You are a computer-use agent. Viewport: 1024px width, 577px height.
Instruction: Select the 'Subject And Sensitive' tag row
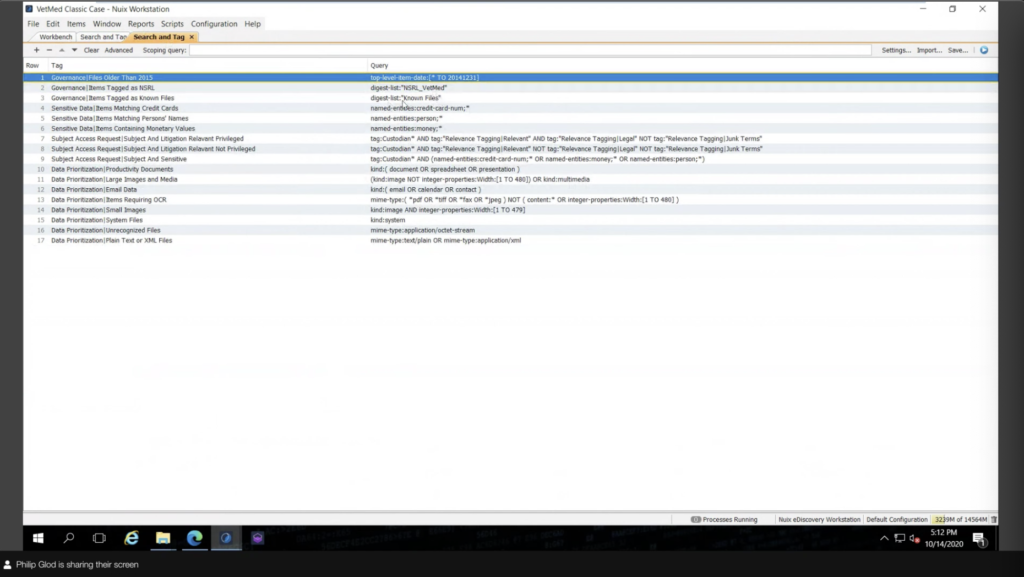[x=511, y=159]
